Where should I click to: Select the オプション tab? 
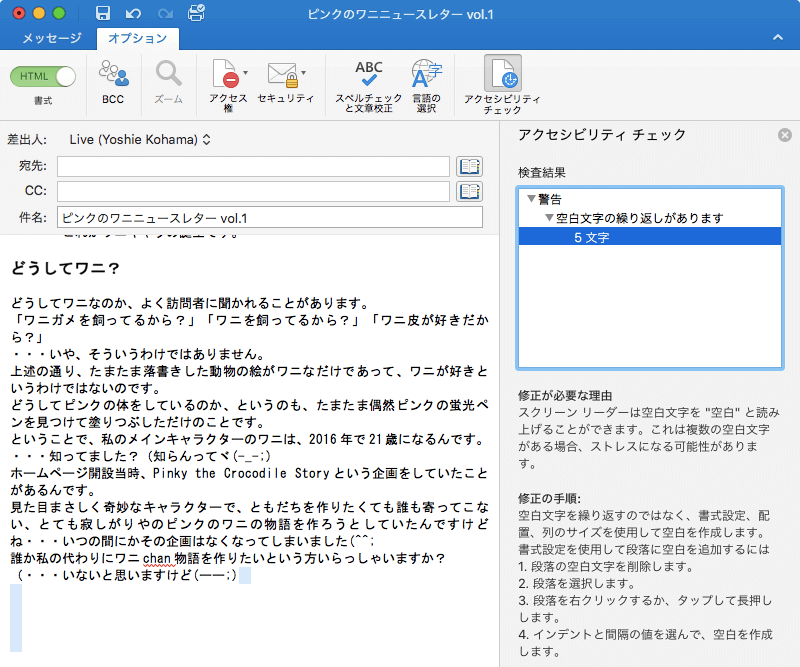tap(137, 38)
